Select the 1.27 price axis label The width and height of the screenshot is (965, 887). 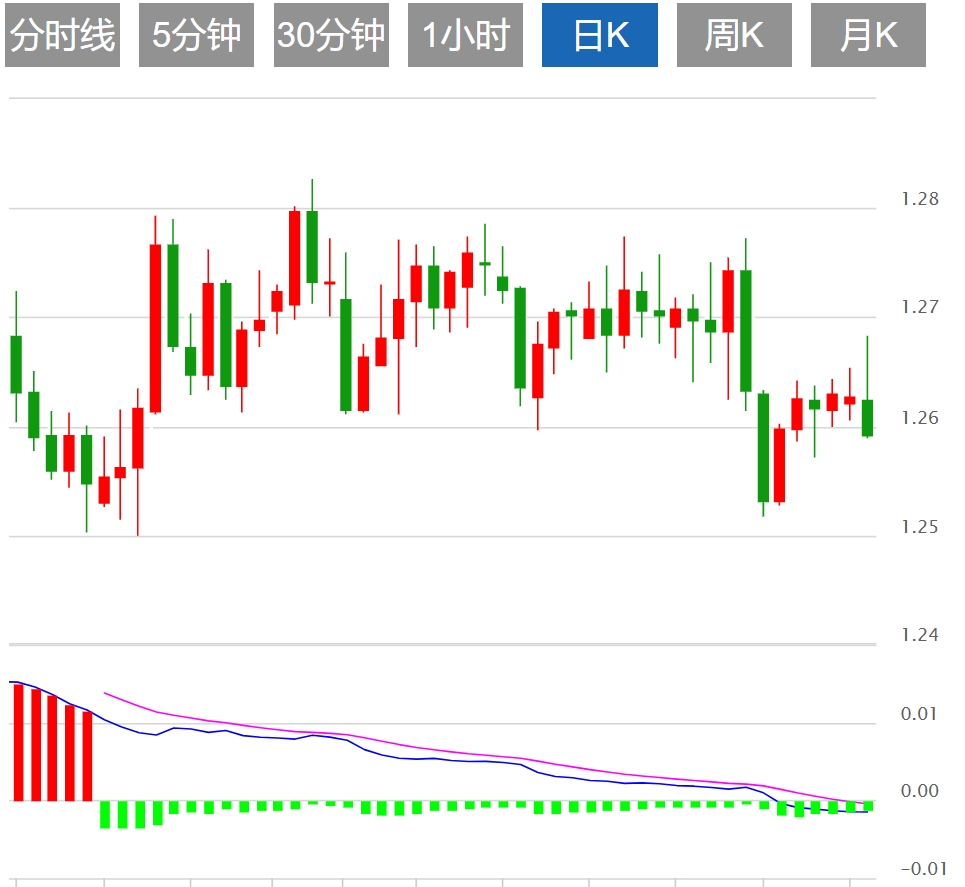(919, 308)
